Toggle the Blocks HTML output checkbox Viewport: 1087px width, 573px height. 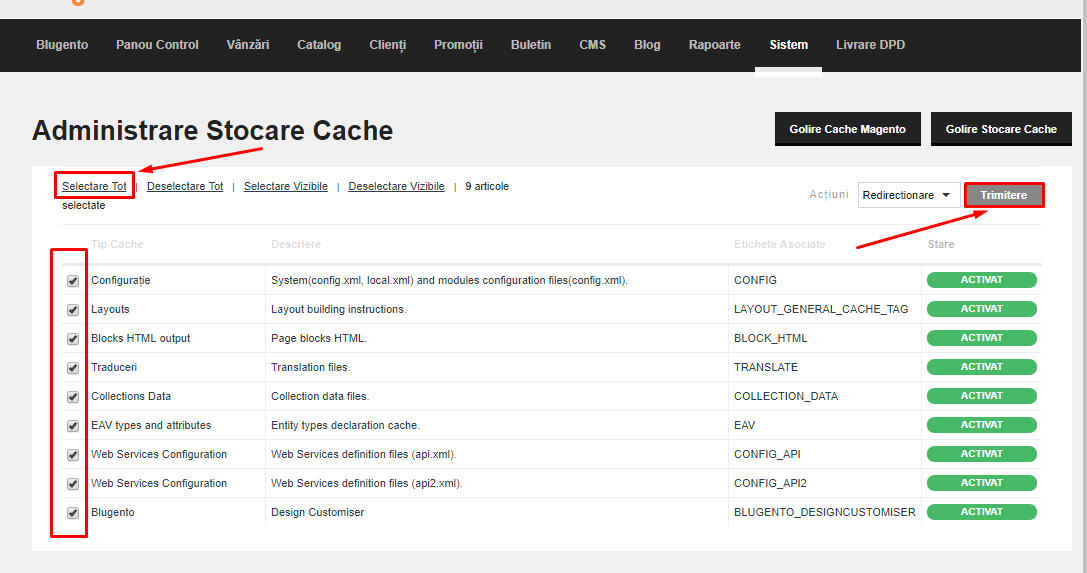(x=73, y=339)
